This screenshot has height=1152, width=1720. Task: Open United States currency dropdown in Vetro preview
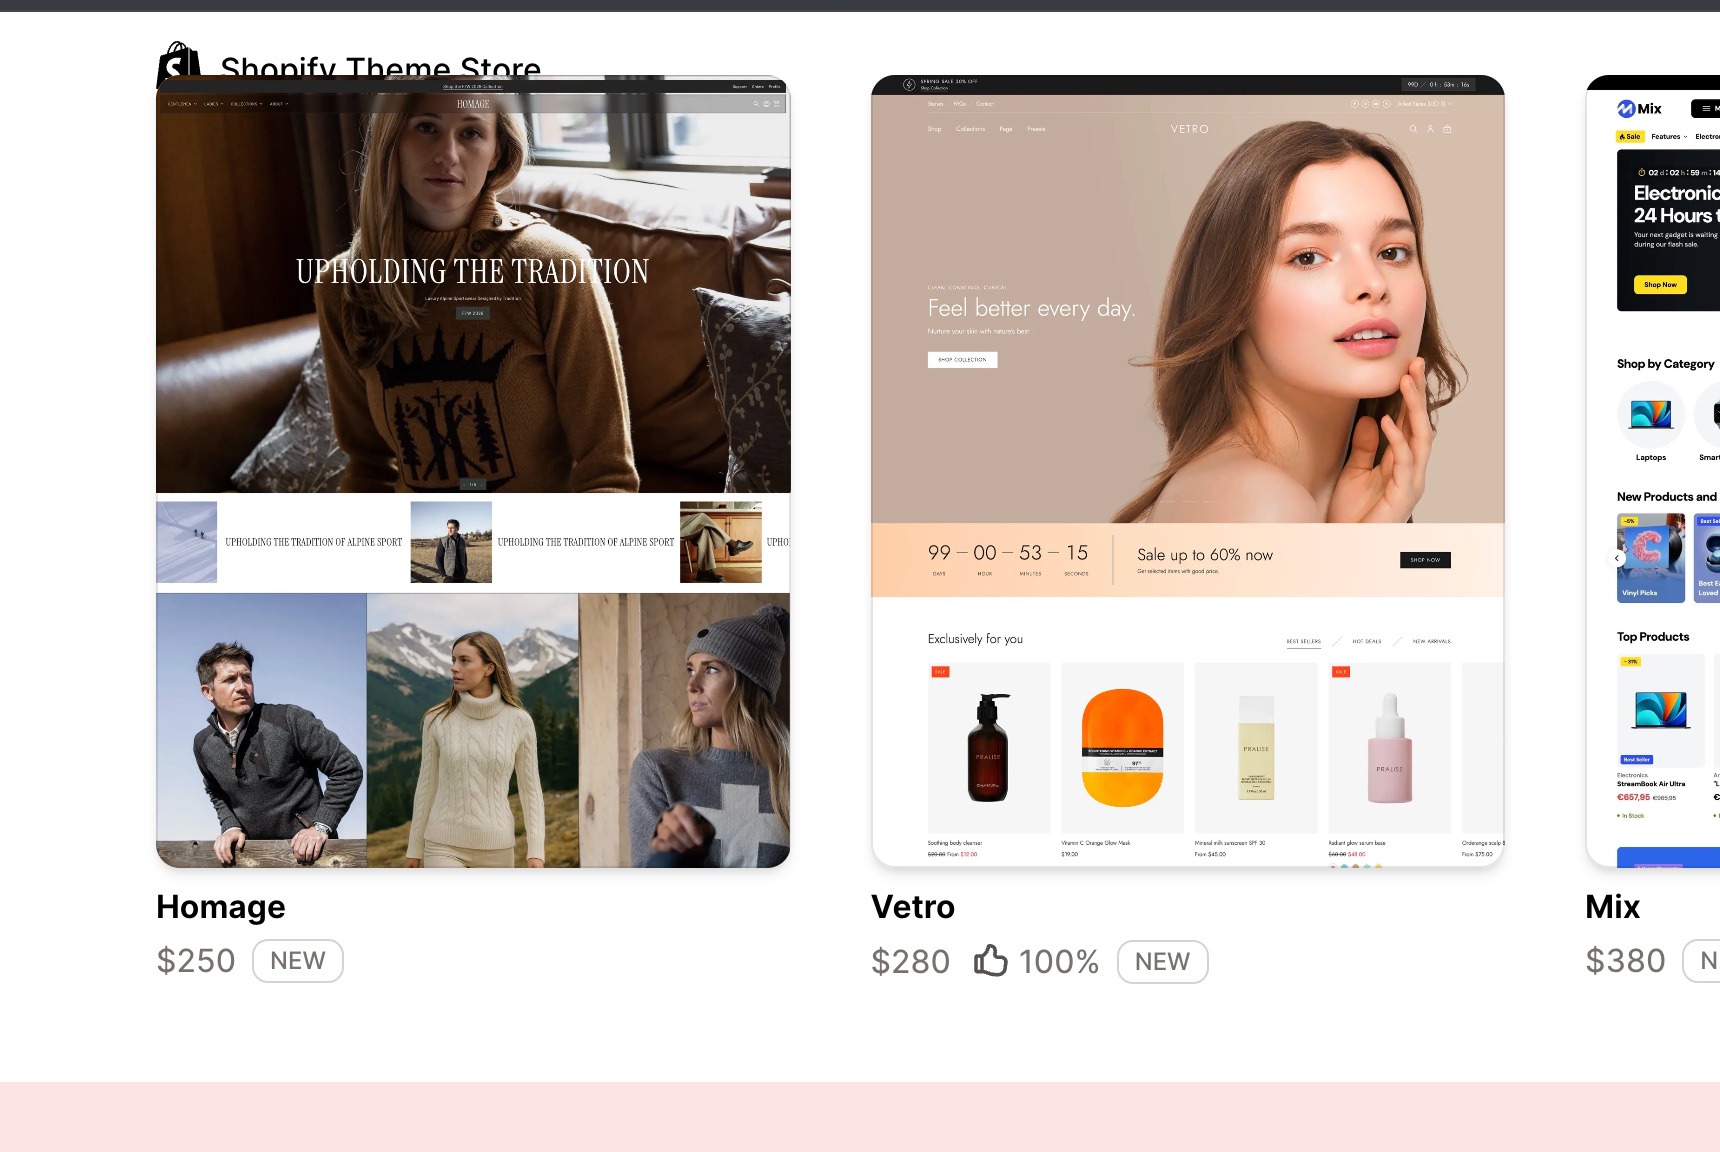coord(1424,104)
